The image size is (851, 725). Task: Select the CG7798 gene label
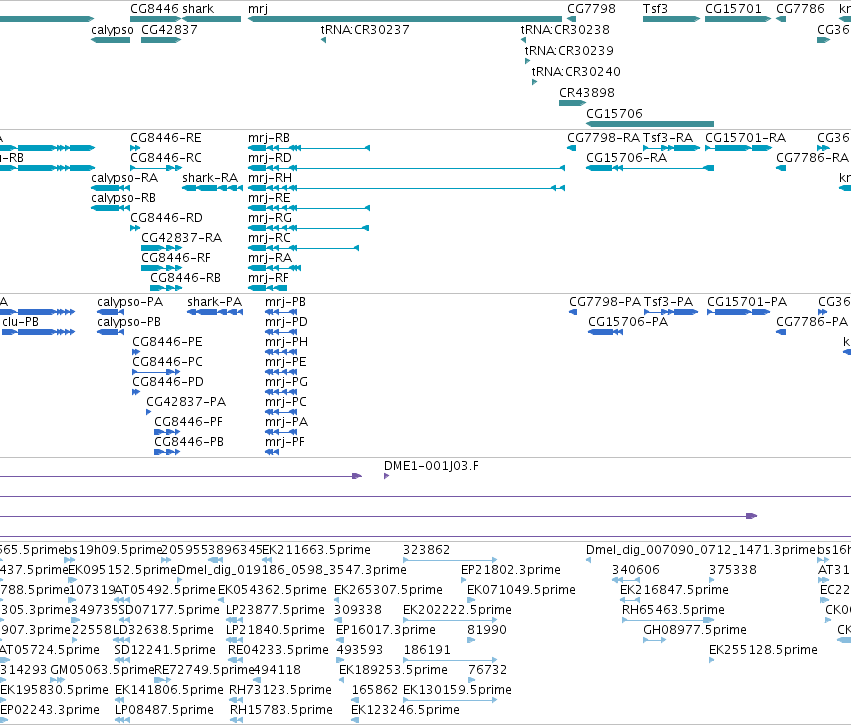tap(592, 9)
